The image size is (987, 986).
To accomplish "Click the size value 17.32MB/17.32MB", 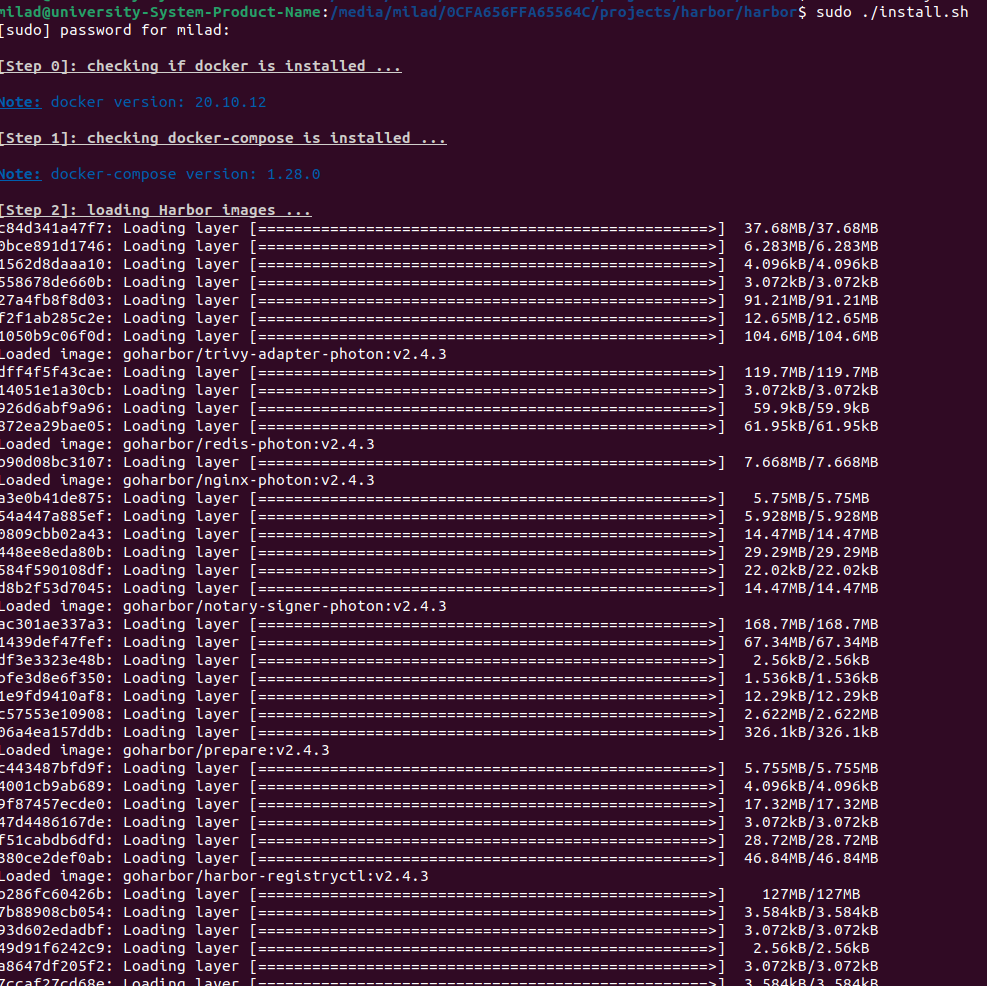I will coord(811,804).
